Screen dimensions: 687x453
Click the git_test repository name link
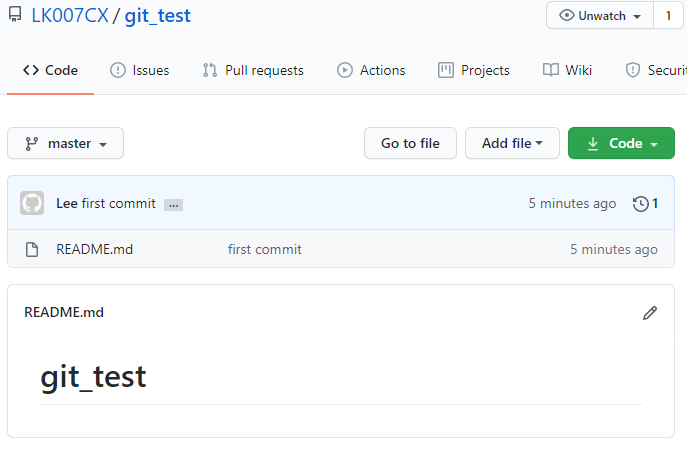[158, 16]
